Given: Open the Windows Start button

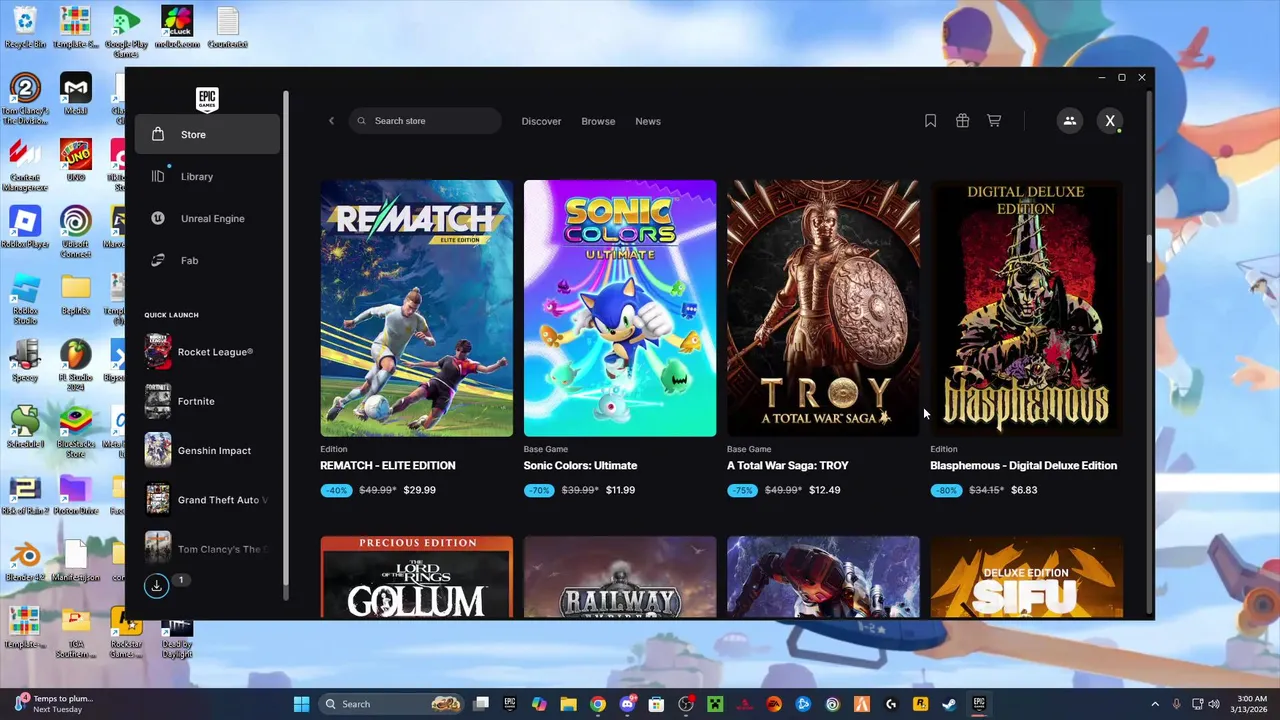Looking at the screenshot, I should tap(301, 704).
